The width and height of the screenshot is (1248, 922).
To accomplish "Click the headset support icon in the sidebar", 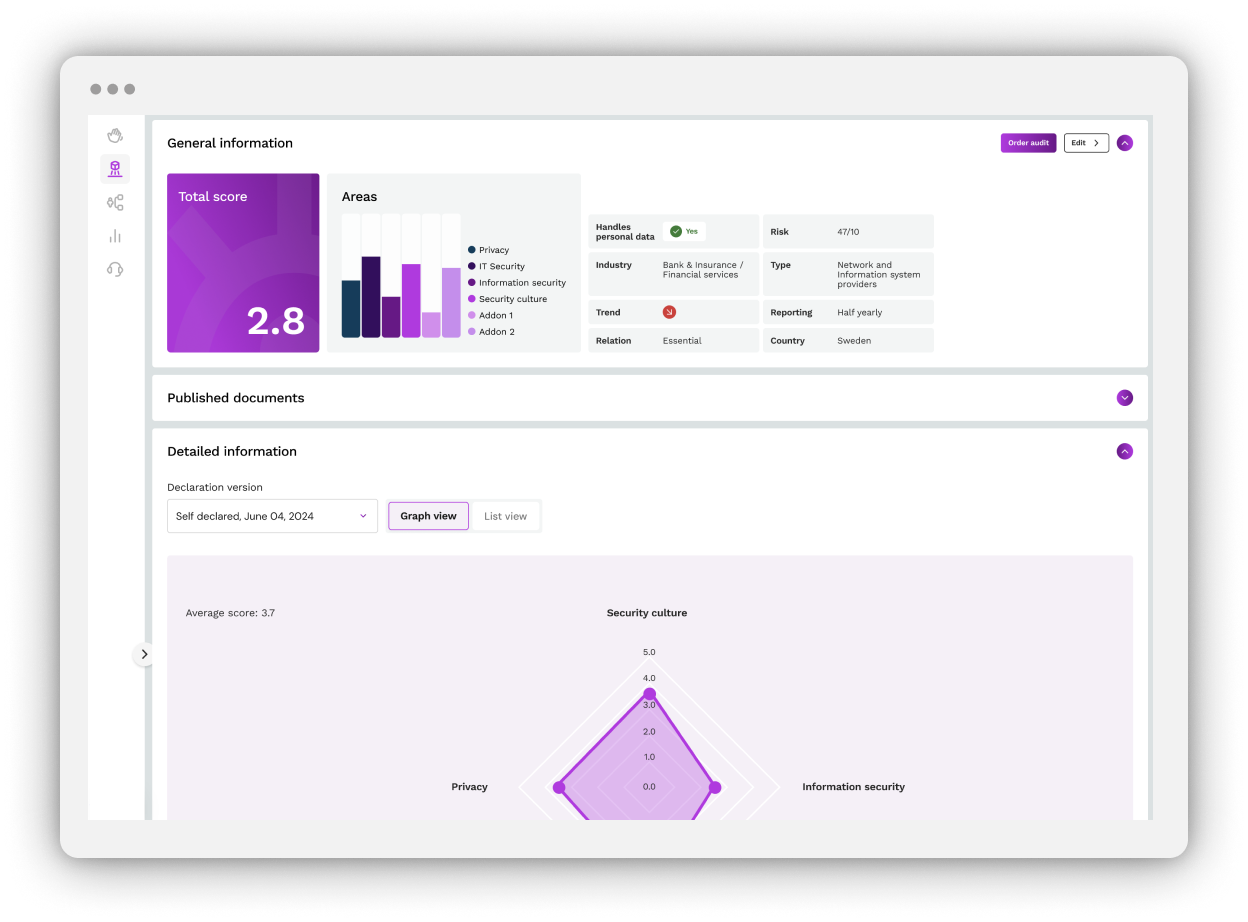I will [115, 269].
